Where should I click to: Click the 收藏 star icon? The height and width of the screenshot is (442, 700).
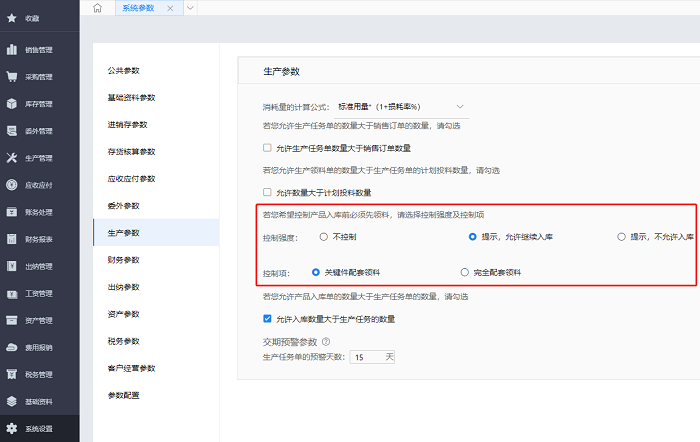coord(12,18)
